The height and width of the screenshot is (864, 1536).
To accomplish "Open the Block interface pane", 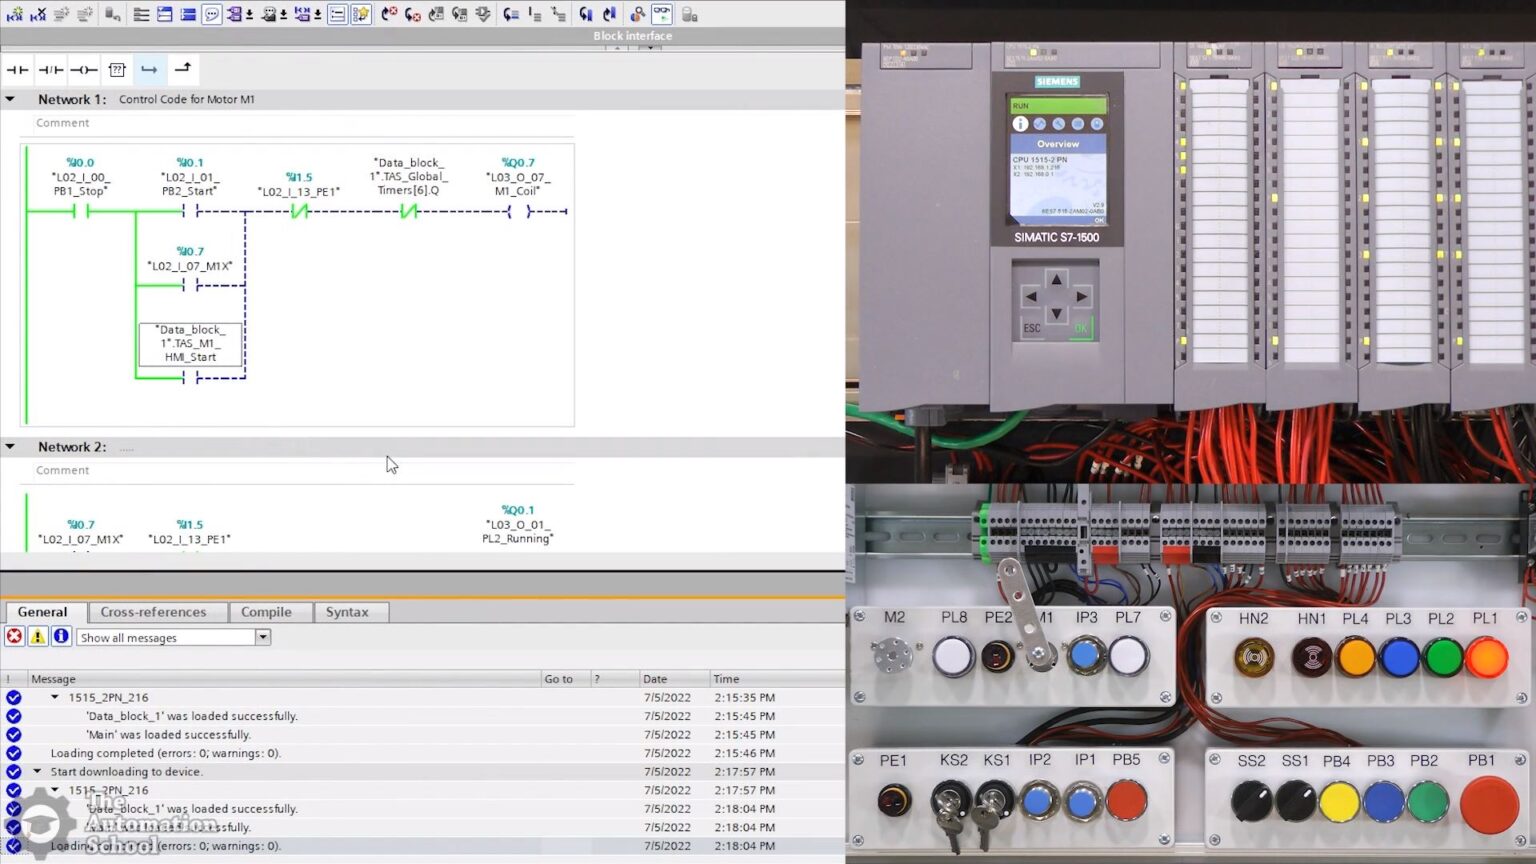I will (x=632, y=35).
